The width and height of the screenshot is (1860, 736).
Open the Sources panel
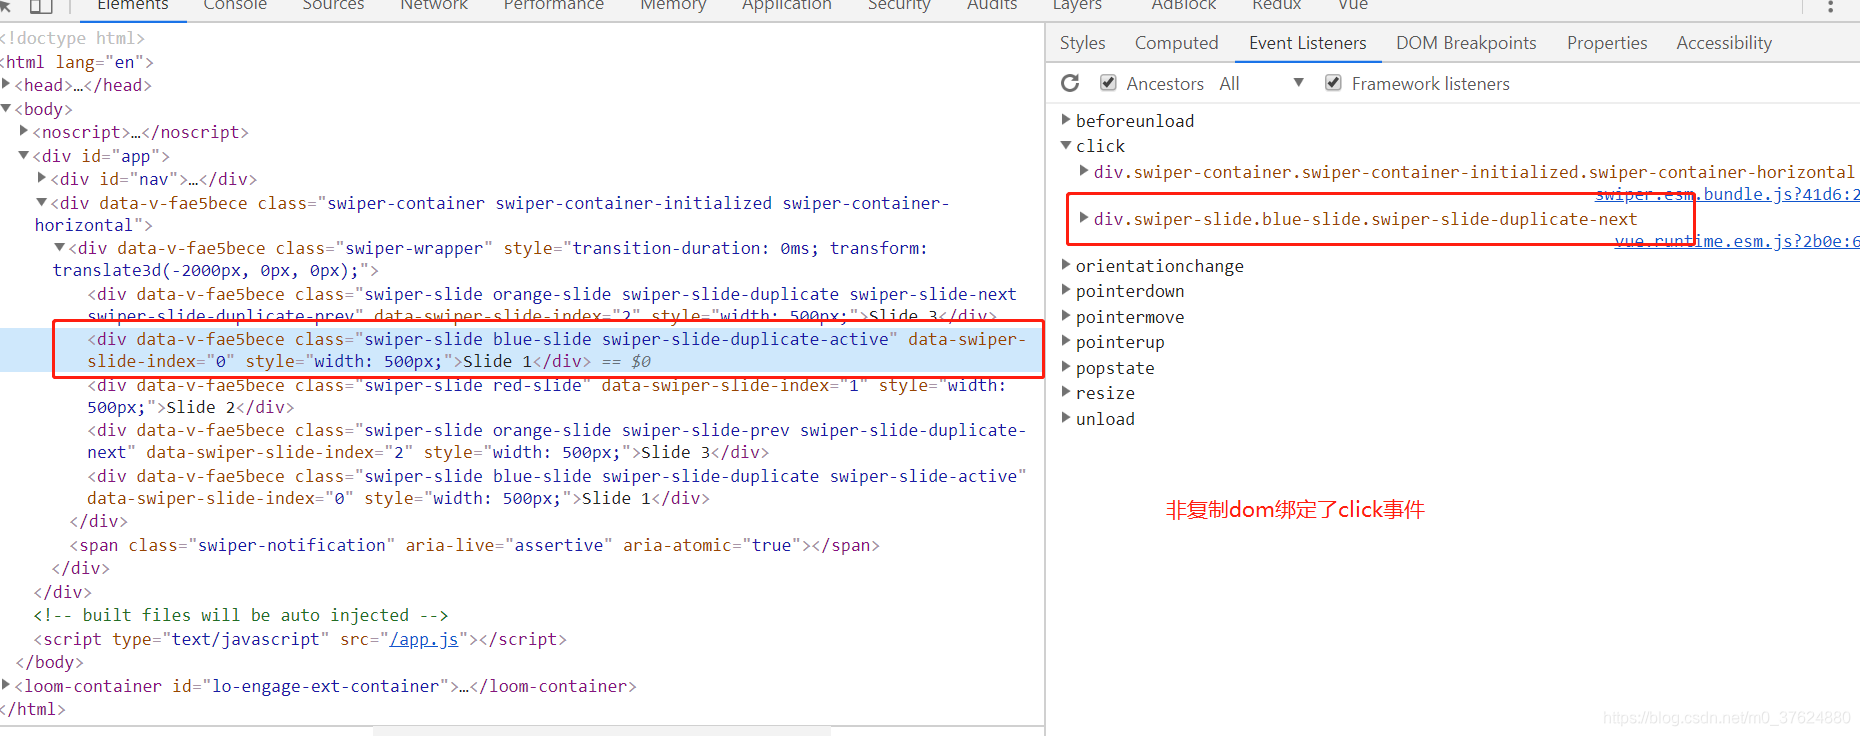click(333, 6)
